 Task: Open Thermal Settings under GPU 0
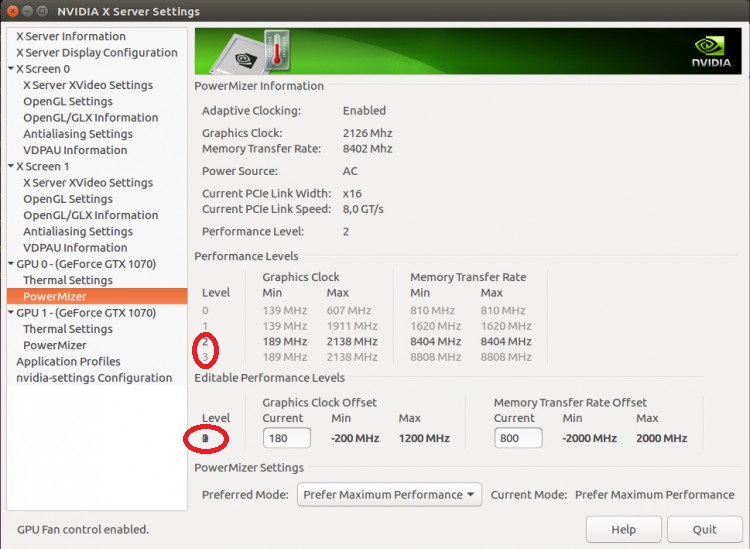pyautogui.click(x=68, y=280)
